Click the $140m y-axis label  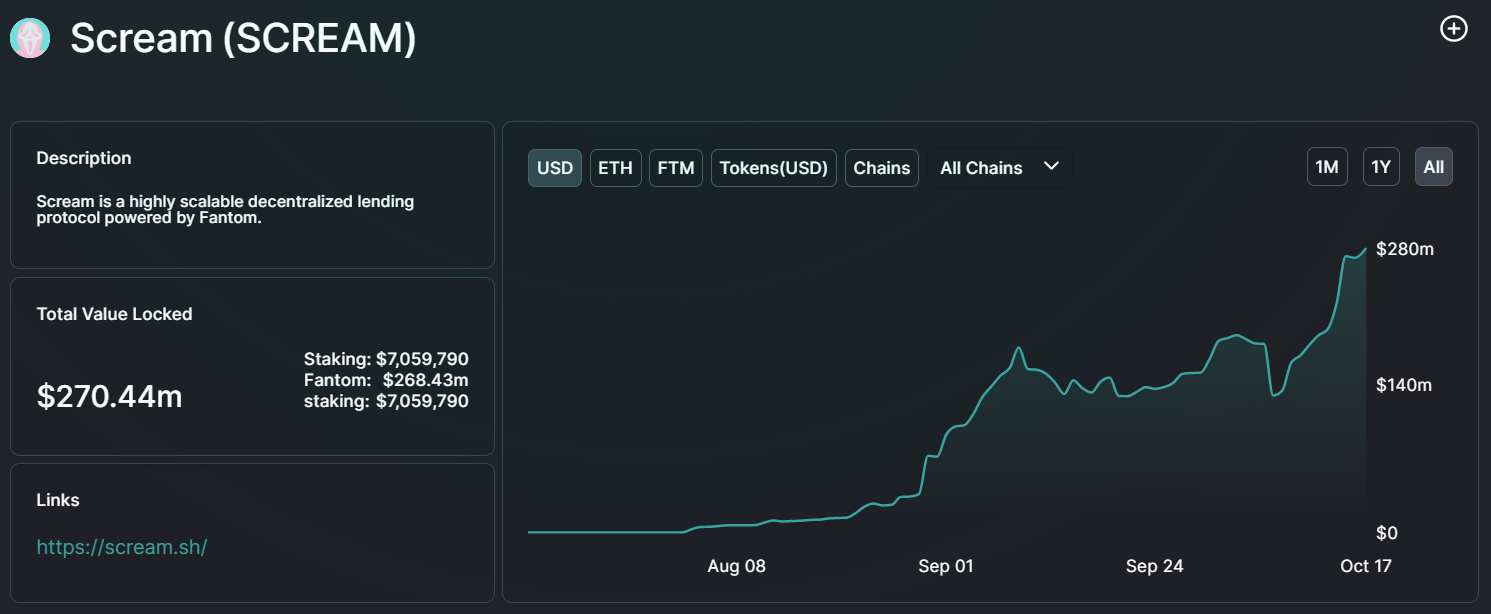[1405, 385]
